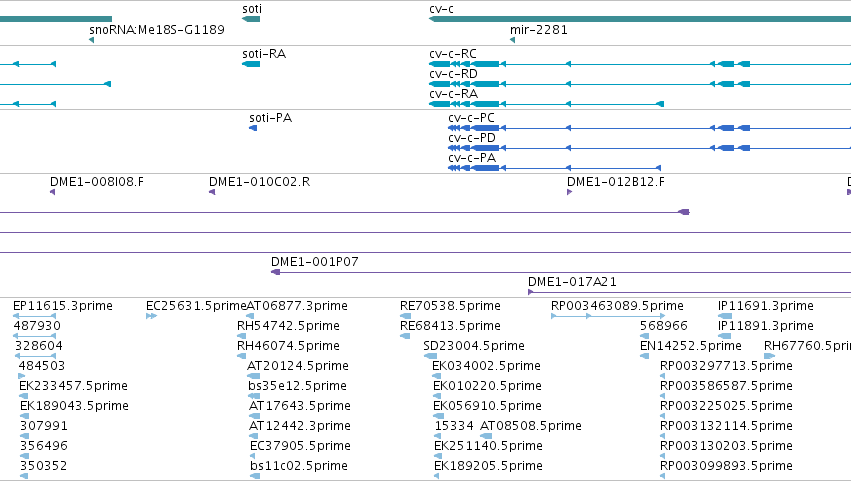Click the bs11c02.5prime EST label
The height and width of the screenshot is (481, 851).
299,466
